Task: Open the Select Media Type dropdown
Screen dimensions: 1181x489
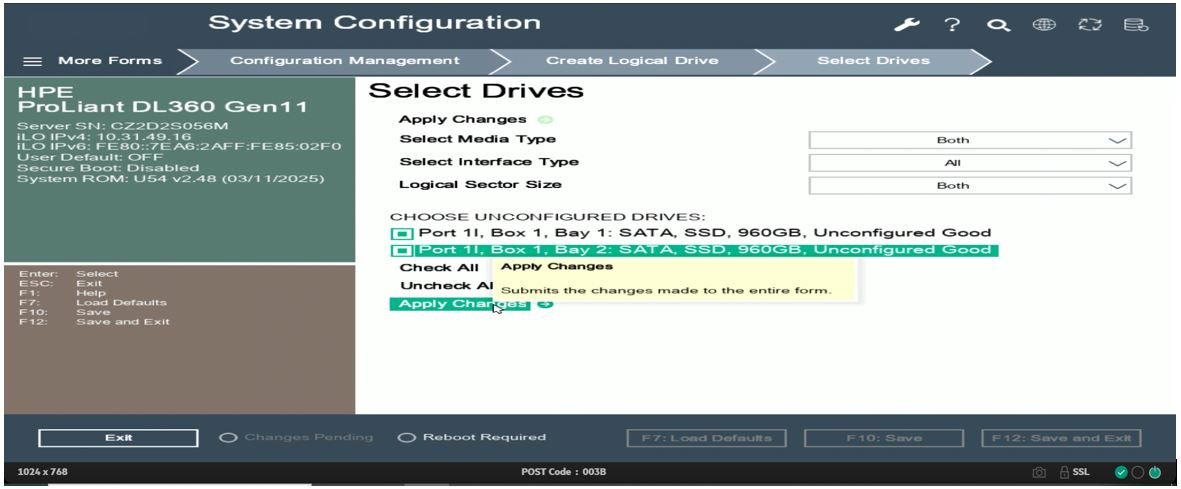Action: (x=969, y=140)
